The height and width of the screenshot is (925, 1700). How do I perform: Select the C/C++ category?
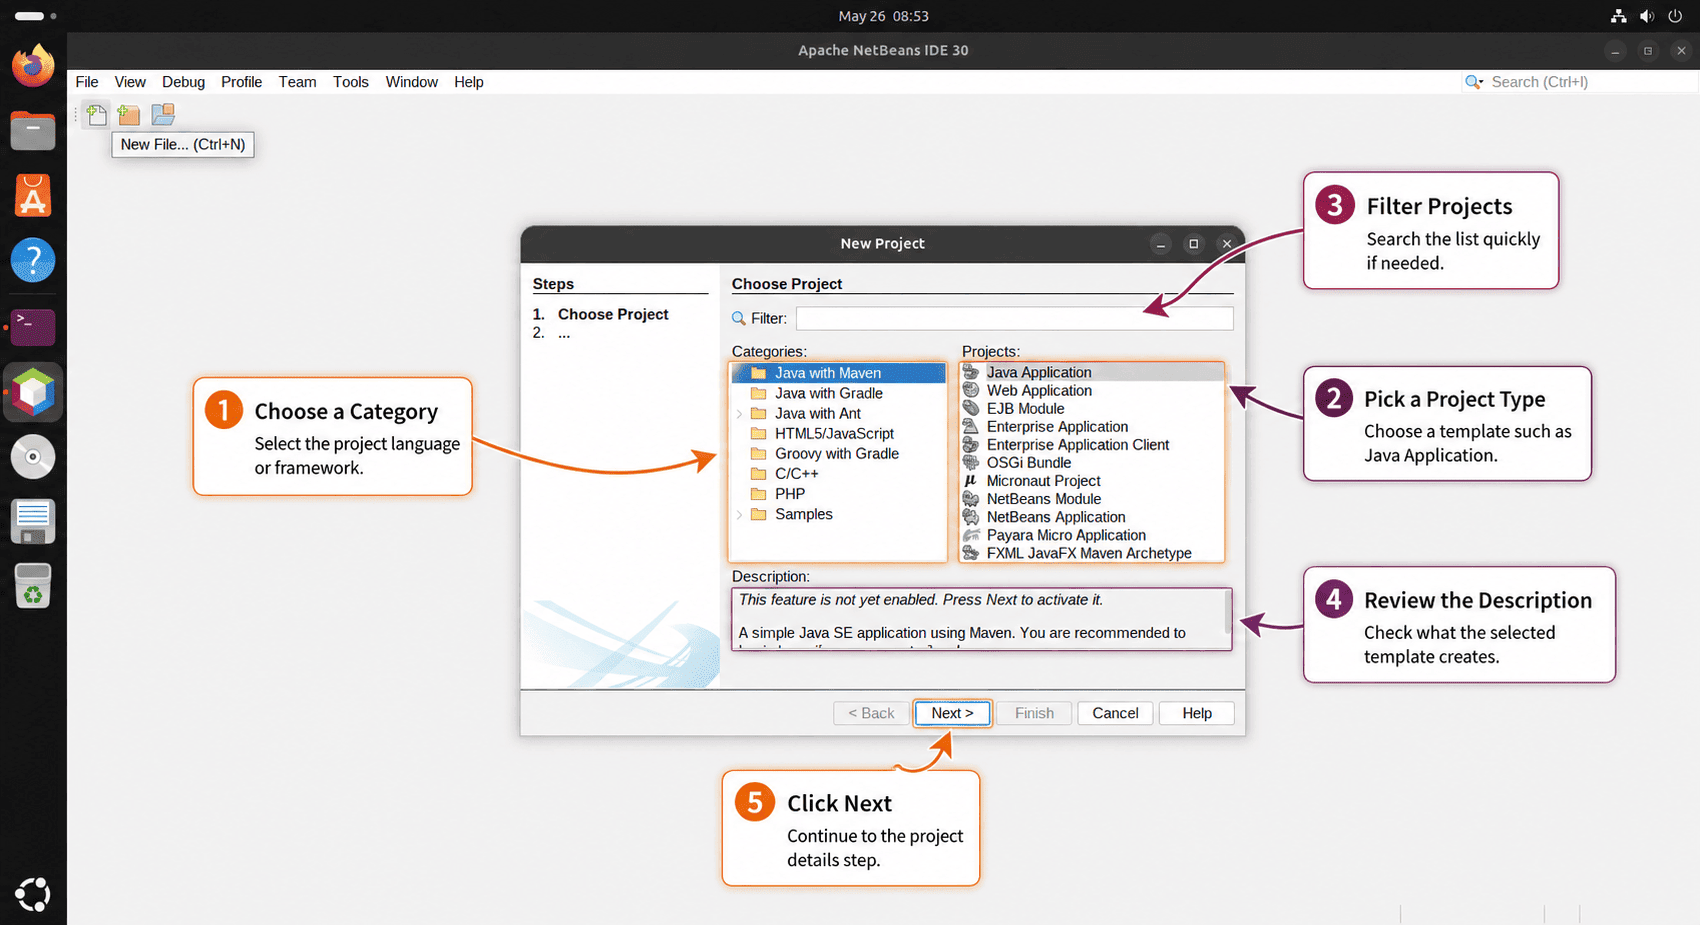coord(797,474)
